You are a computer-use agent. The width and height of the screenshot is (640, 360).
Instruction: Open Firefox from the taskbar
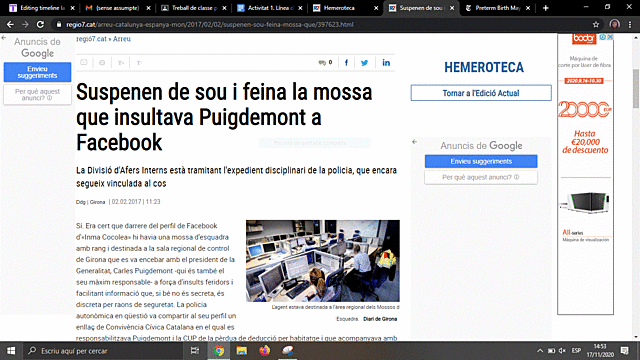(x=264, y=351)
